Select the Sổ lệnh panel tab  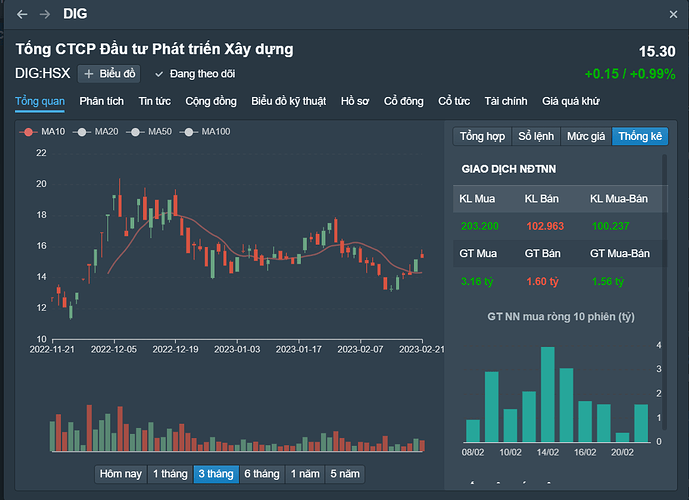tap(536, 137)
